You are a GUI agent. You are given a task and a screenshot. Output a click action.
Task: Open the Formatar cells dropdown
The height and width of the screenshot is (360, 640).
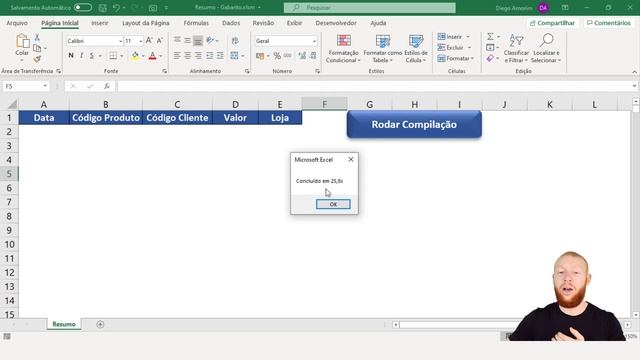coord(456,59)
